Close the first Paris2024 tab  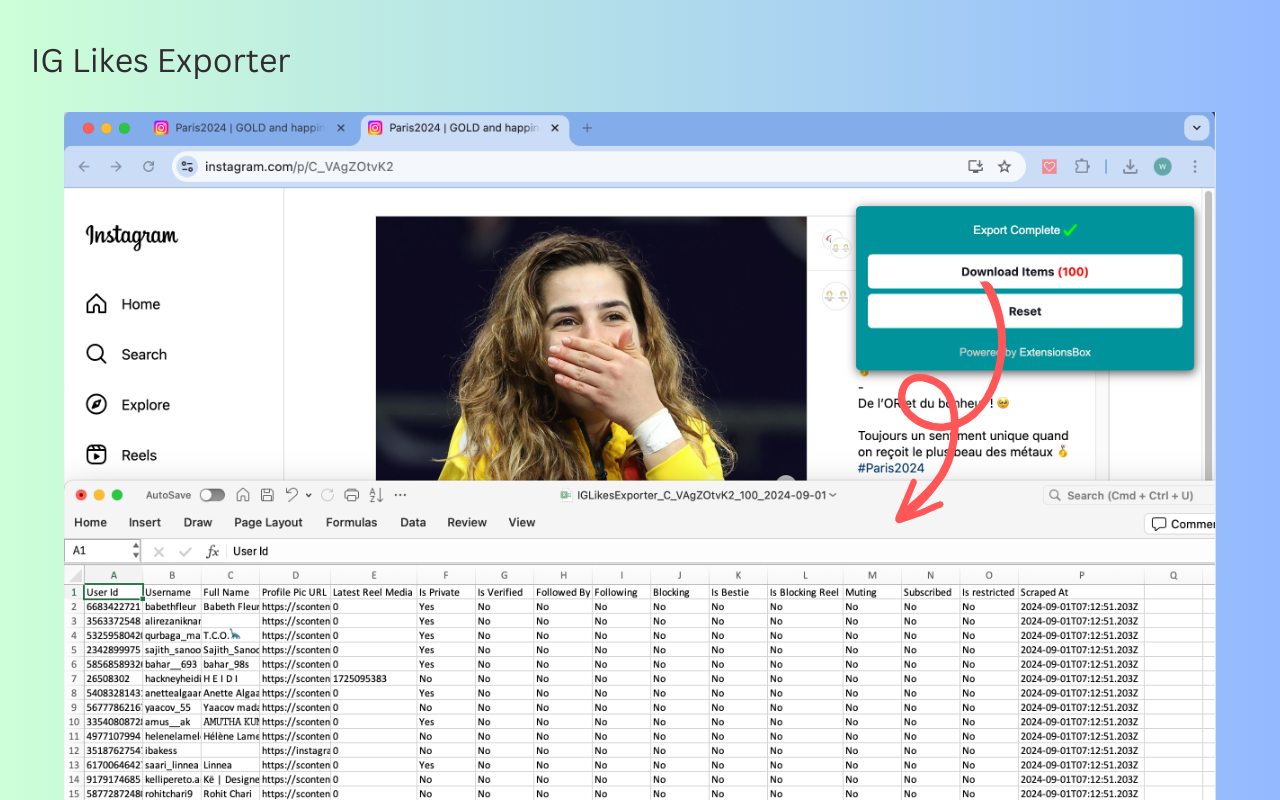[341, 128]
